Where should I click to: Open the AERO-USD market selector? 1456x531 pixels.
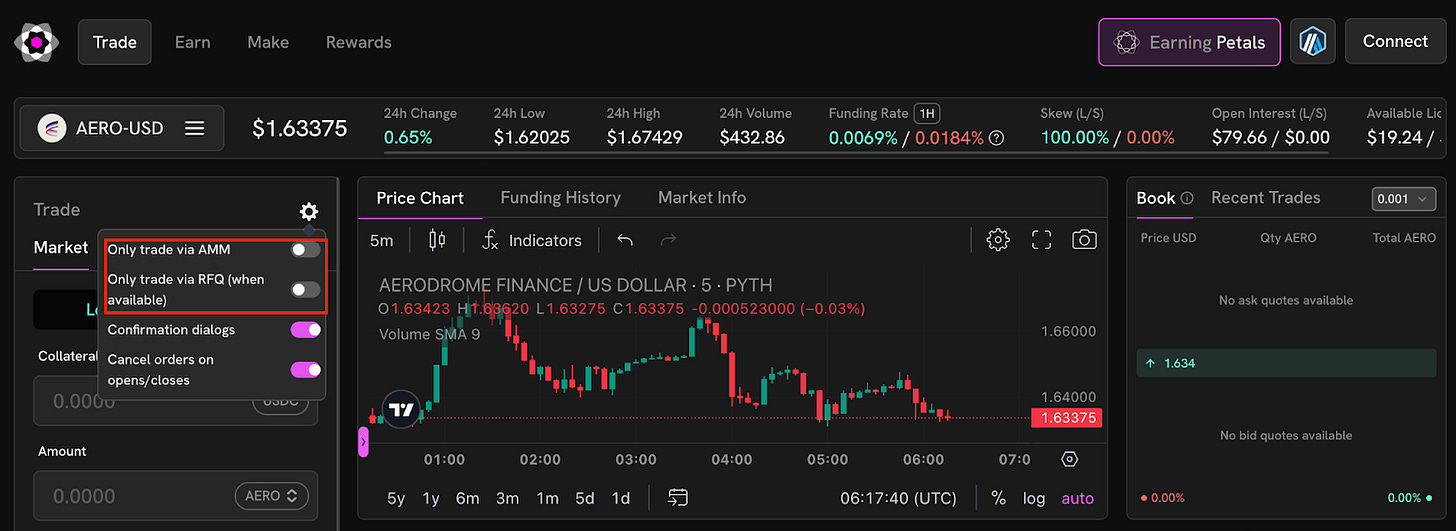point(122,128)
